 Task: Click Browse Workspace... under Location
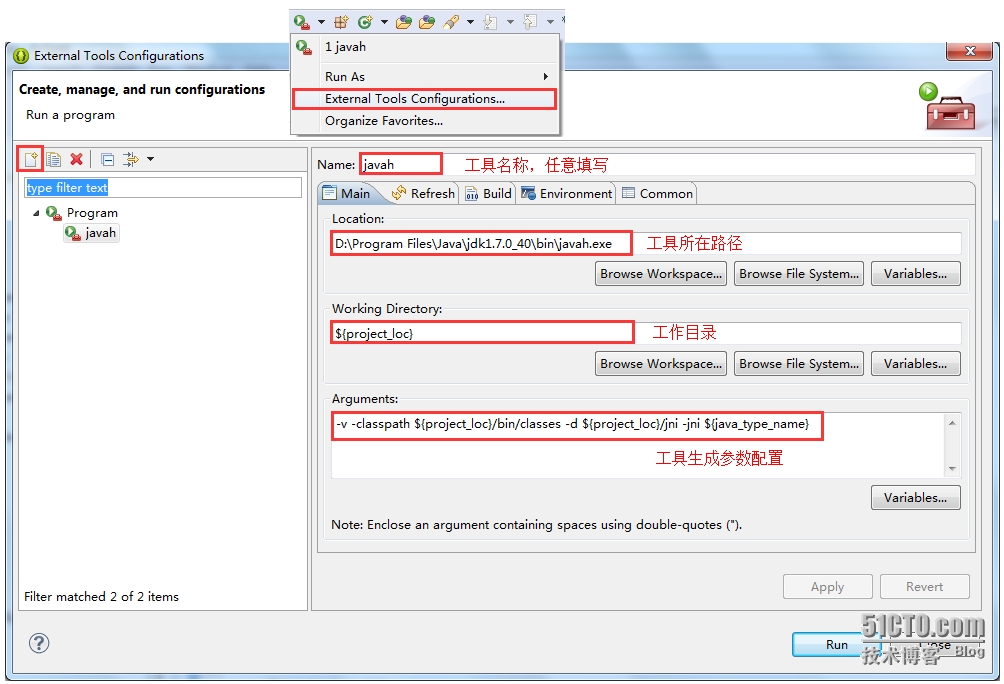(661, 273)
